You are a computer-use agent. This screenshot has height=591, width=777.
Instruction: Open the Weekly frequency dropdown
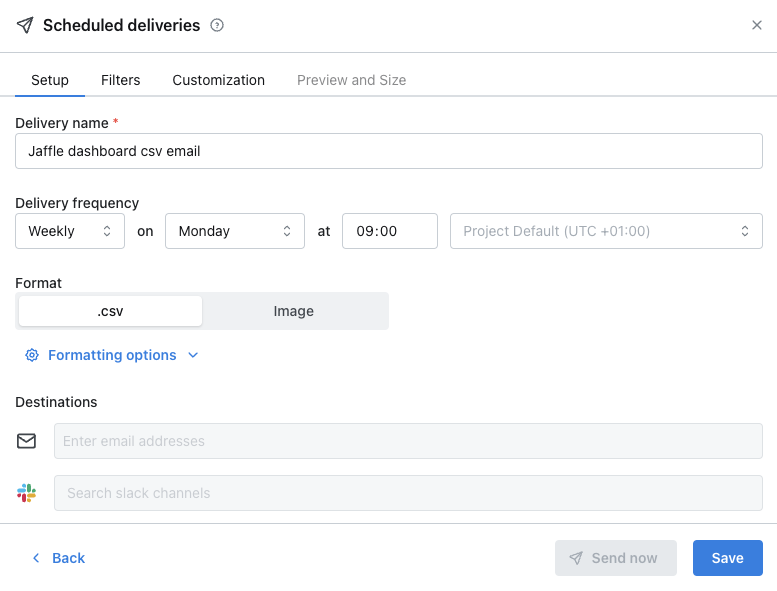[70, 231]
